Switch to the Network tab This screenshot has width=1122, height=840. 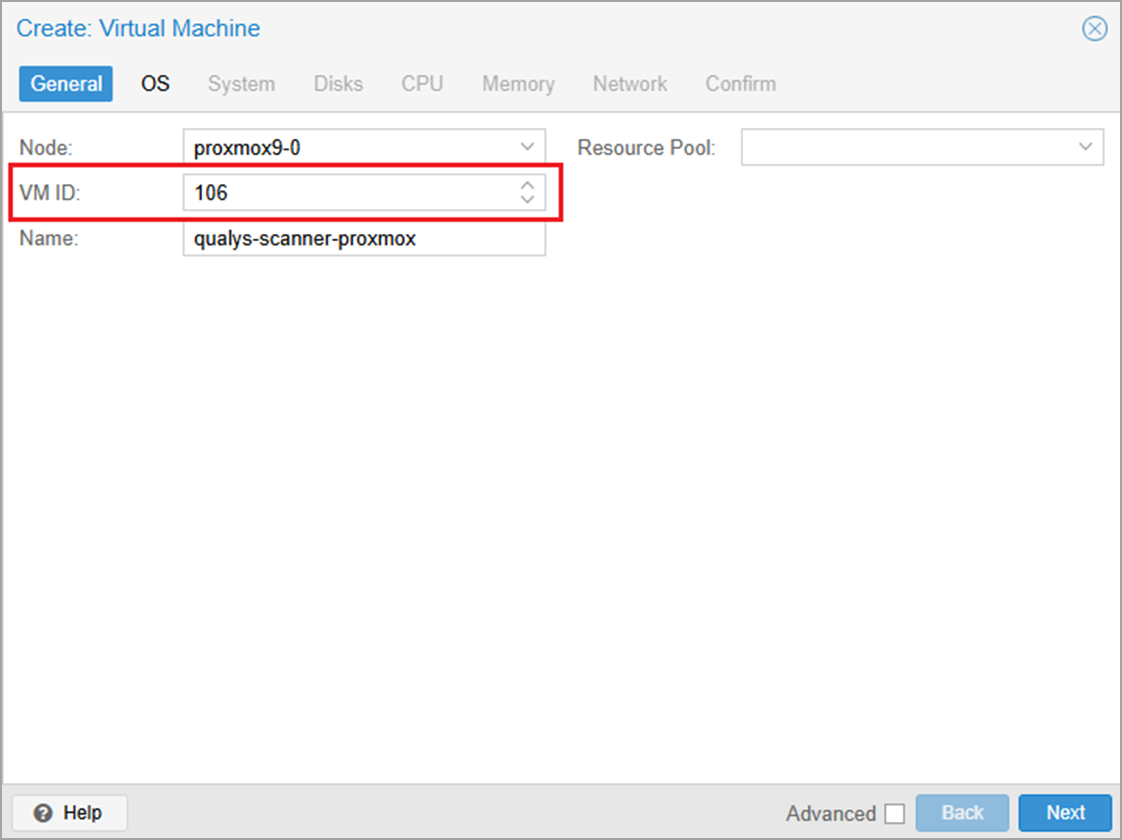tap(630, 84)
